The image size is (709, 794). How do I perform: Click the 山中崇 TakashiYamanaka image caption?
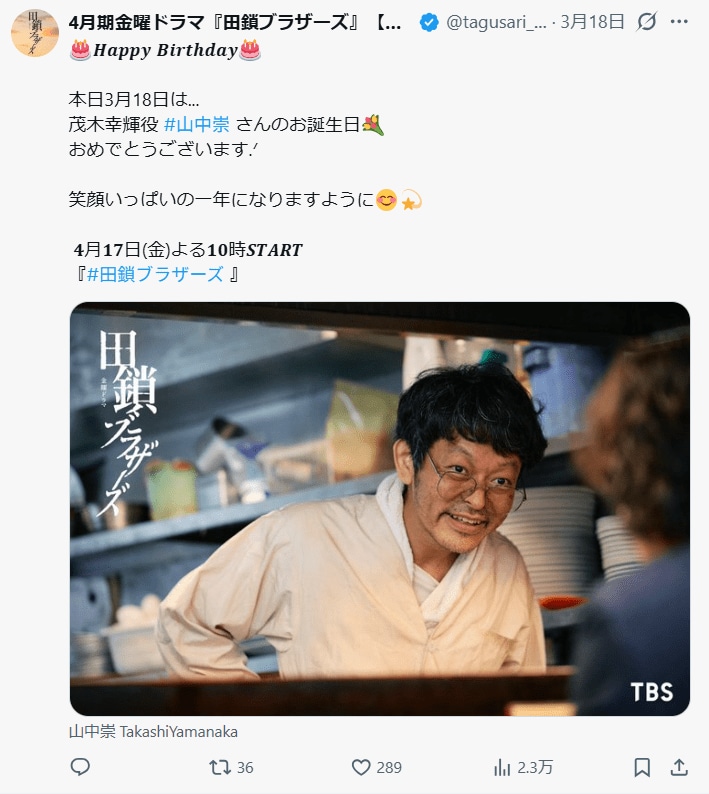[153, 732]
